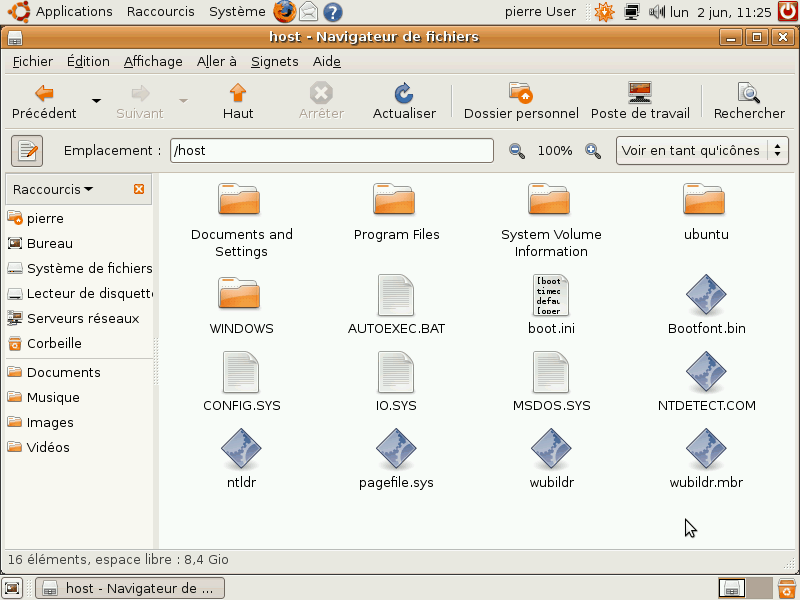Open Vidéos bookmark in the sidebar
This screenshot has width=800, height=600.
pos(79,447)
